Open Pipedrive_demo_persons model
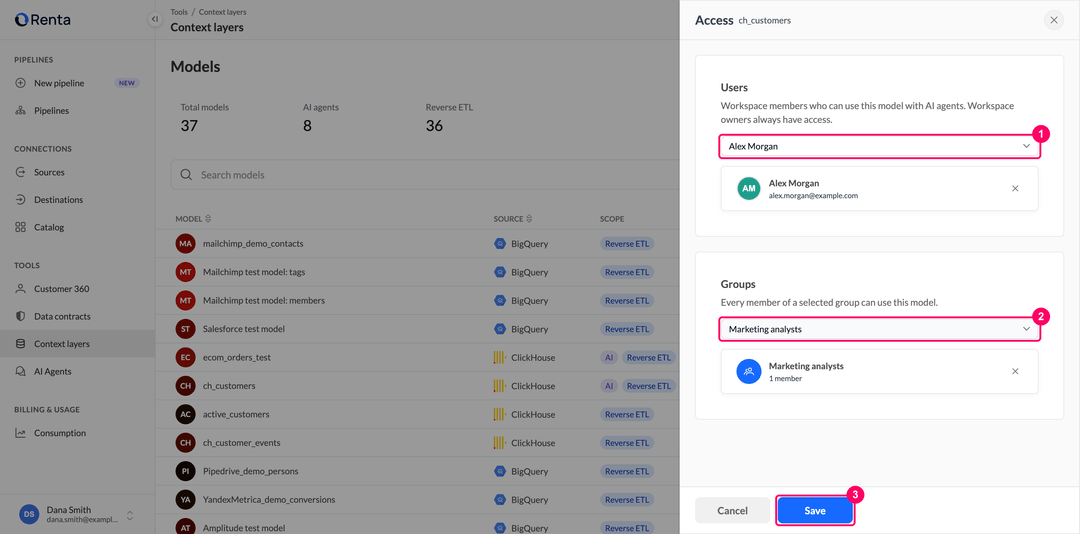Screen dimensions: 1080x534 point(251,471)
